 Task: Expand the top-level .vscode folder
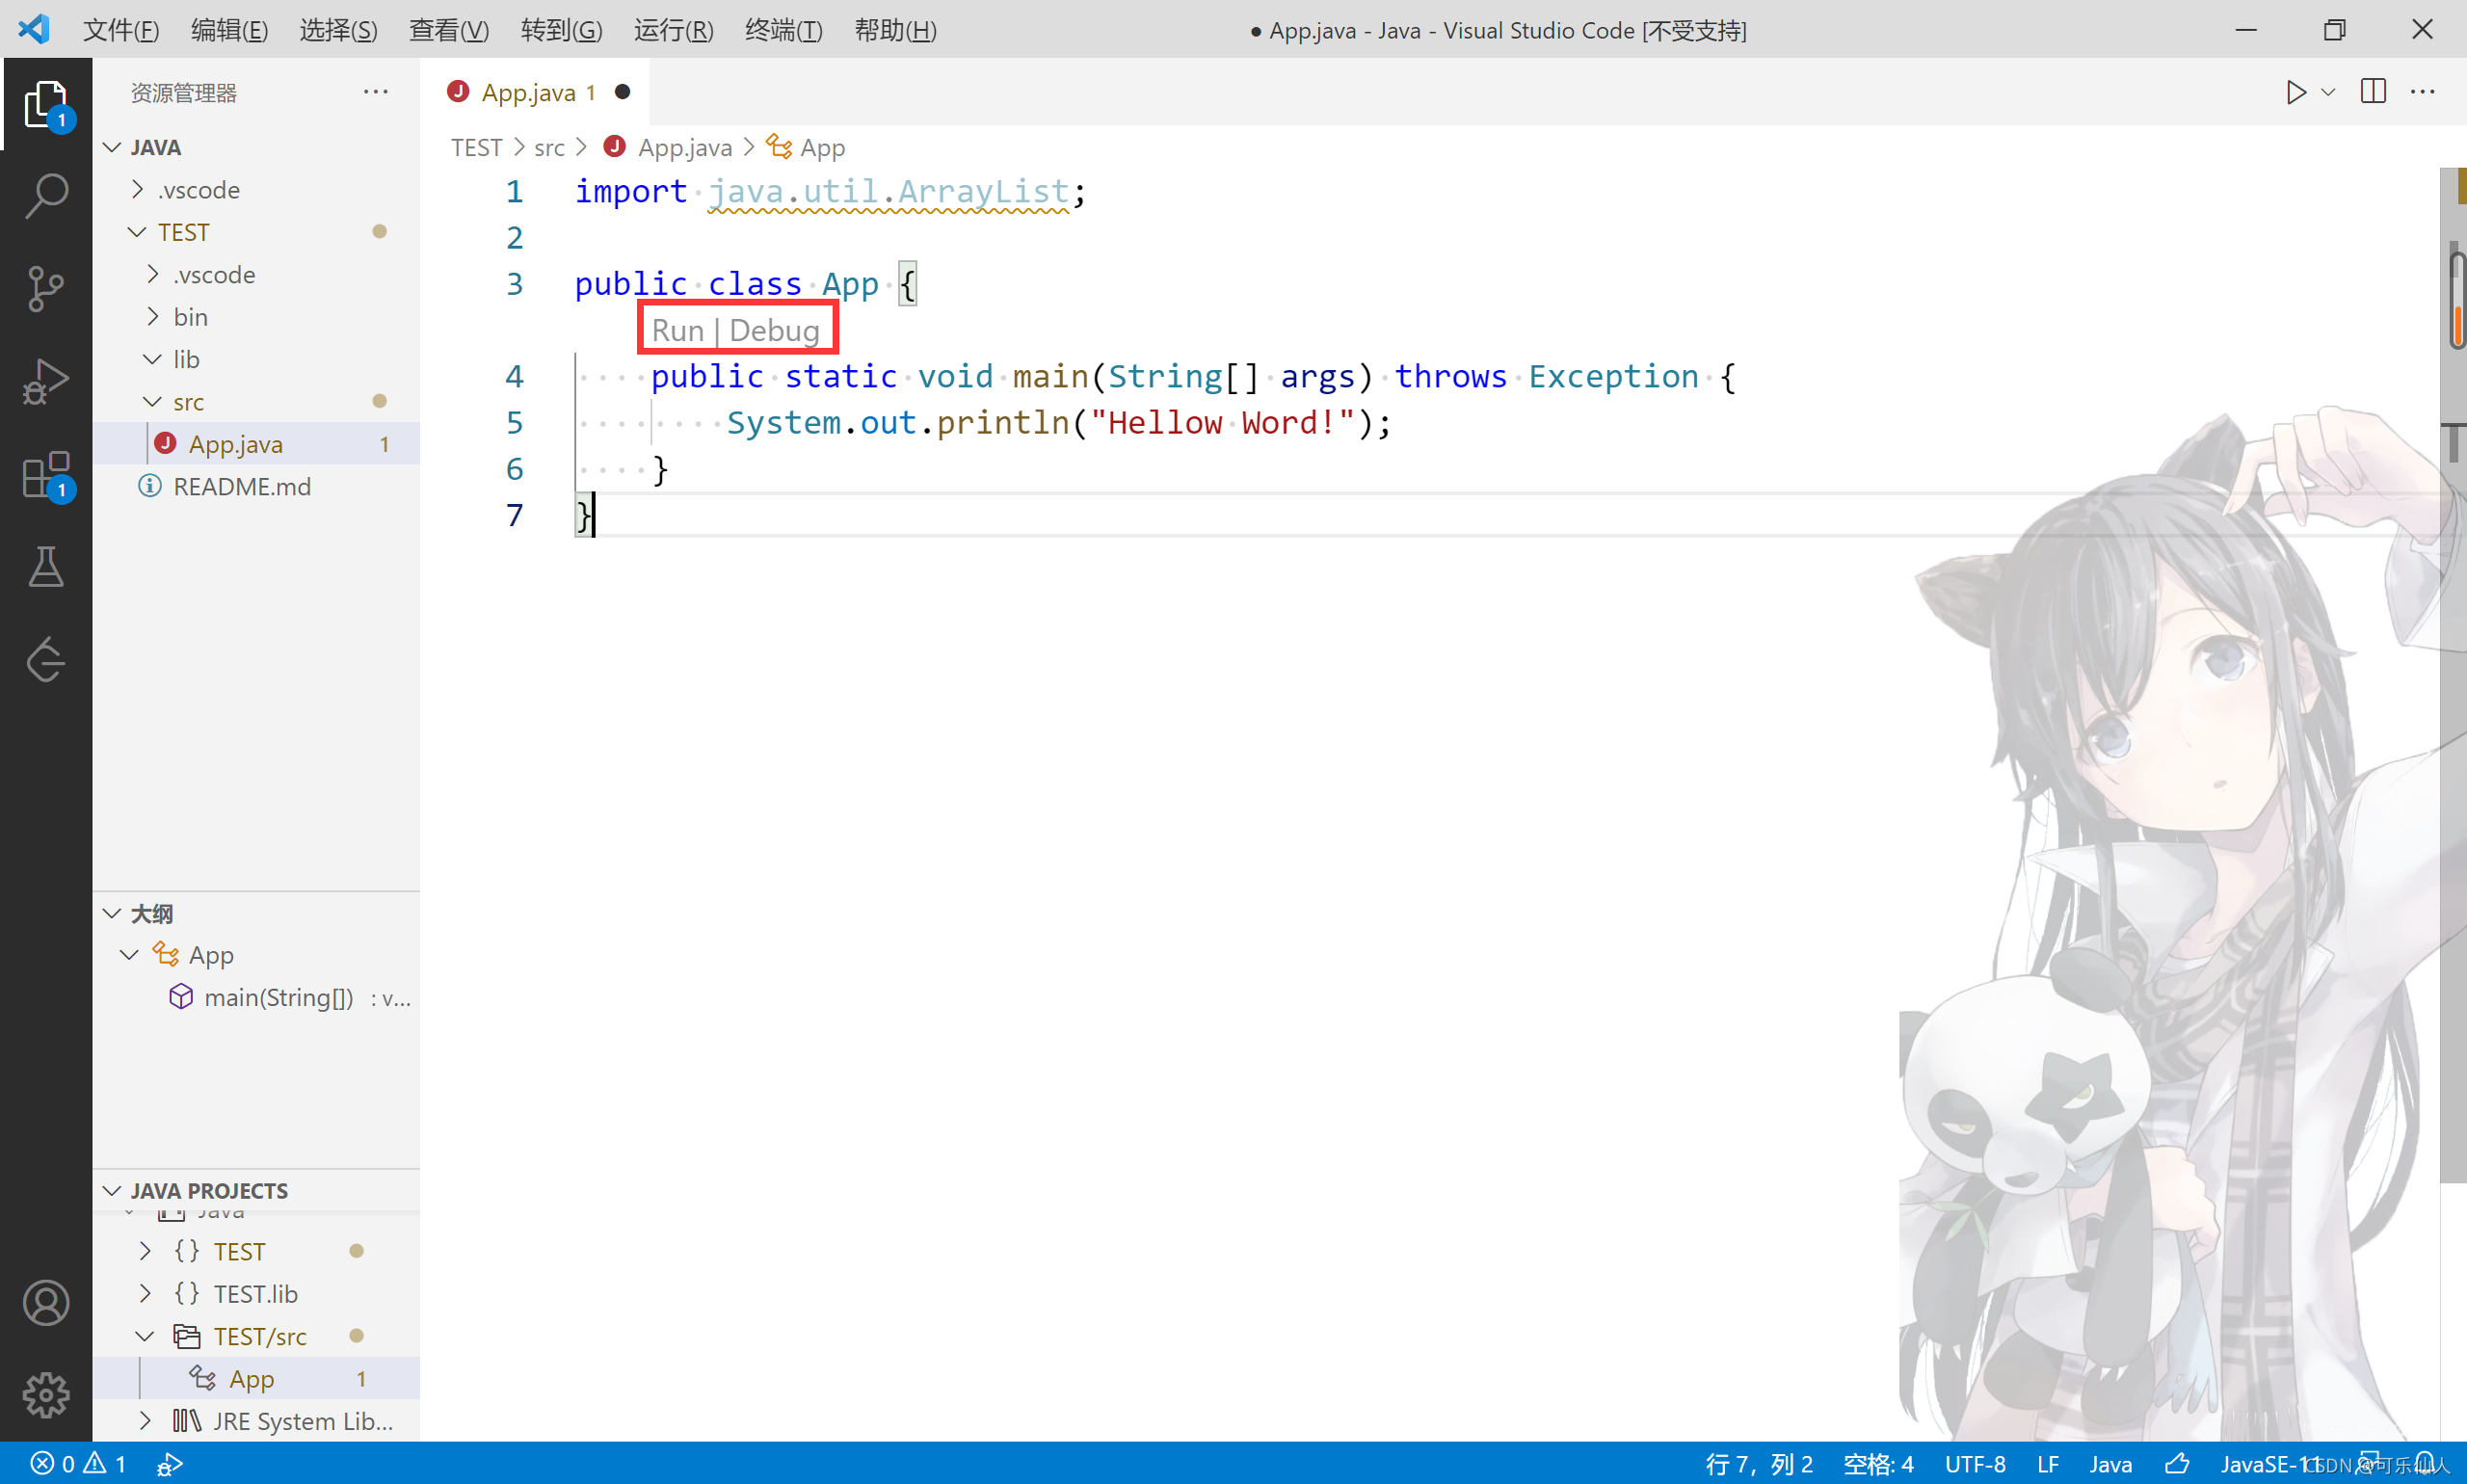tap(139, 189)
